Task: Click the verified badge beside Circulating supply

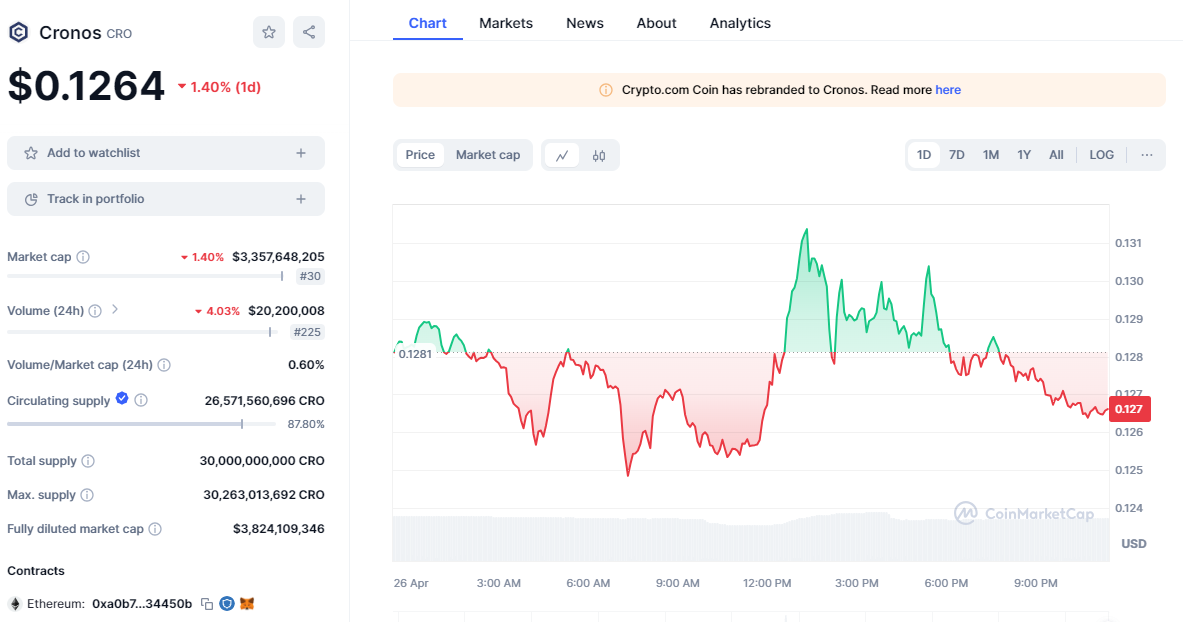Action: pyautogui.click(x=122, y=399)
